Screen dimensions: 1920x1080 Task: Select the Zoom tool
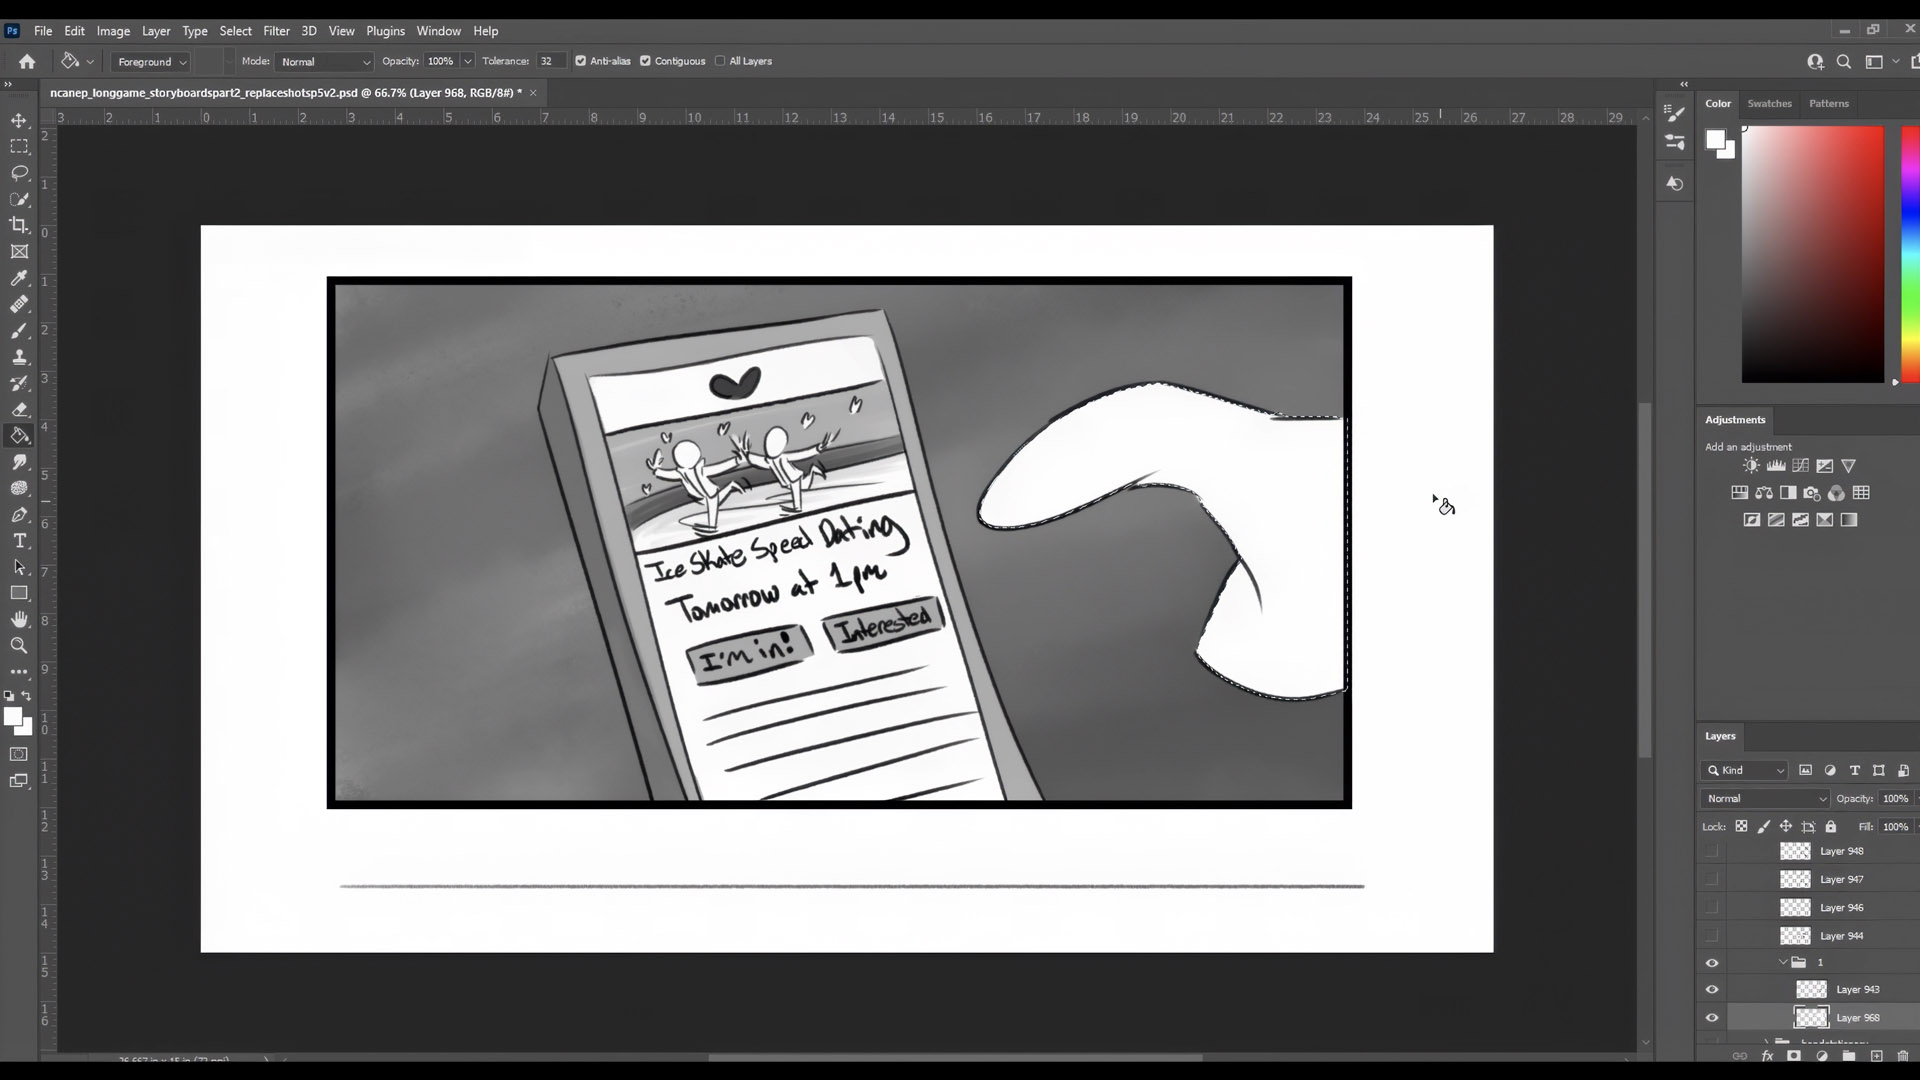(19, 646)
